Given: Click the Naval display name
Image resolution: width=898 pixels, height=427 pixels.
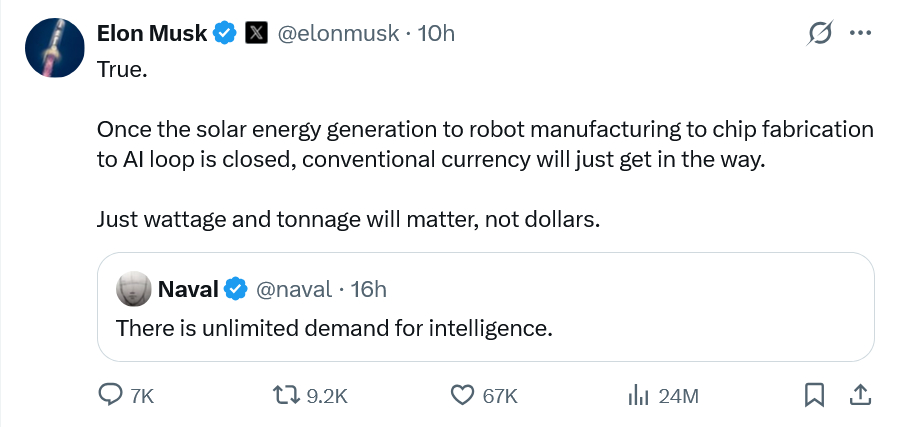Looking at the screenshot, I should point(188,290).
